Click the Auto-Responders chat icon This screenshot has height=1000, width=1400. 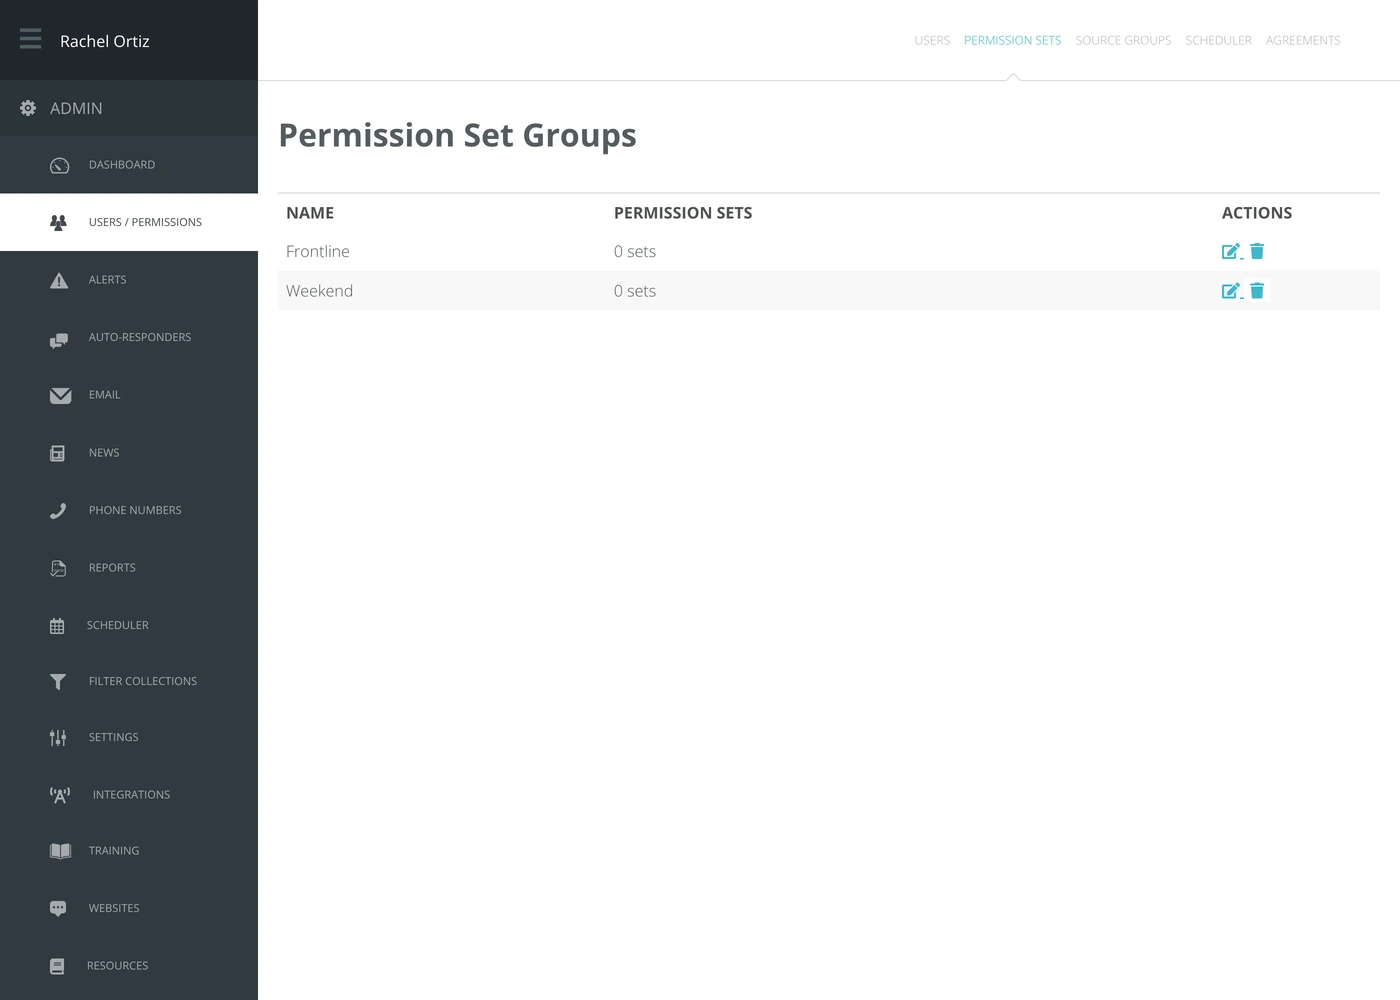(59, 341)
